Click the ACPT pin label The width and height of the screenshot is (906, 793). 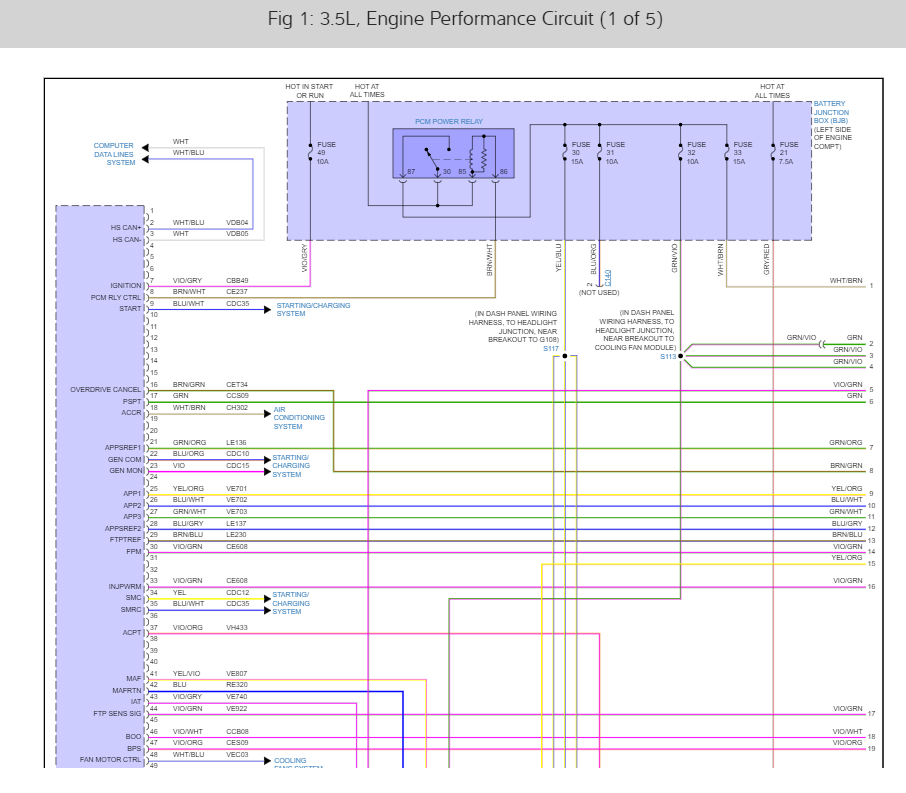click(132, 633)
